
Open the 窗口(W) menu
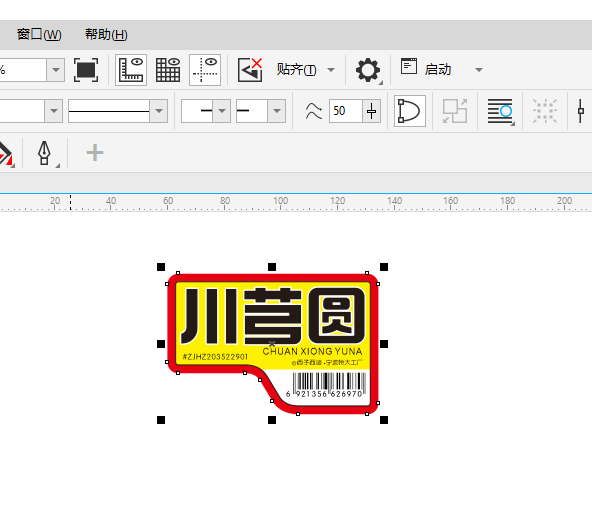click(39, 35)
